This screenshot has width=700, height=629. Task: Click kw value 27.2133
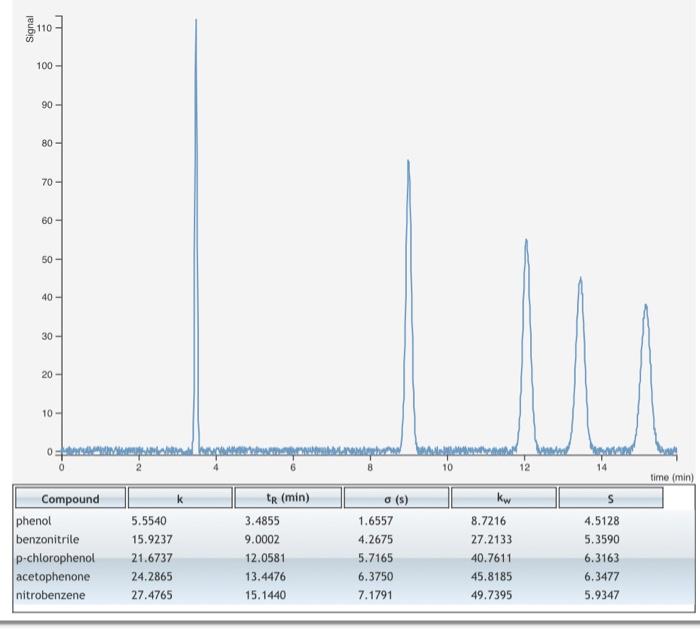coord(491,539)
